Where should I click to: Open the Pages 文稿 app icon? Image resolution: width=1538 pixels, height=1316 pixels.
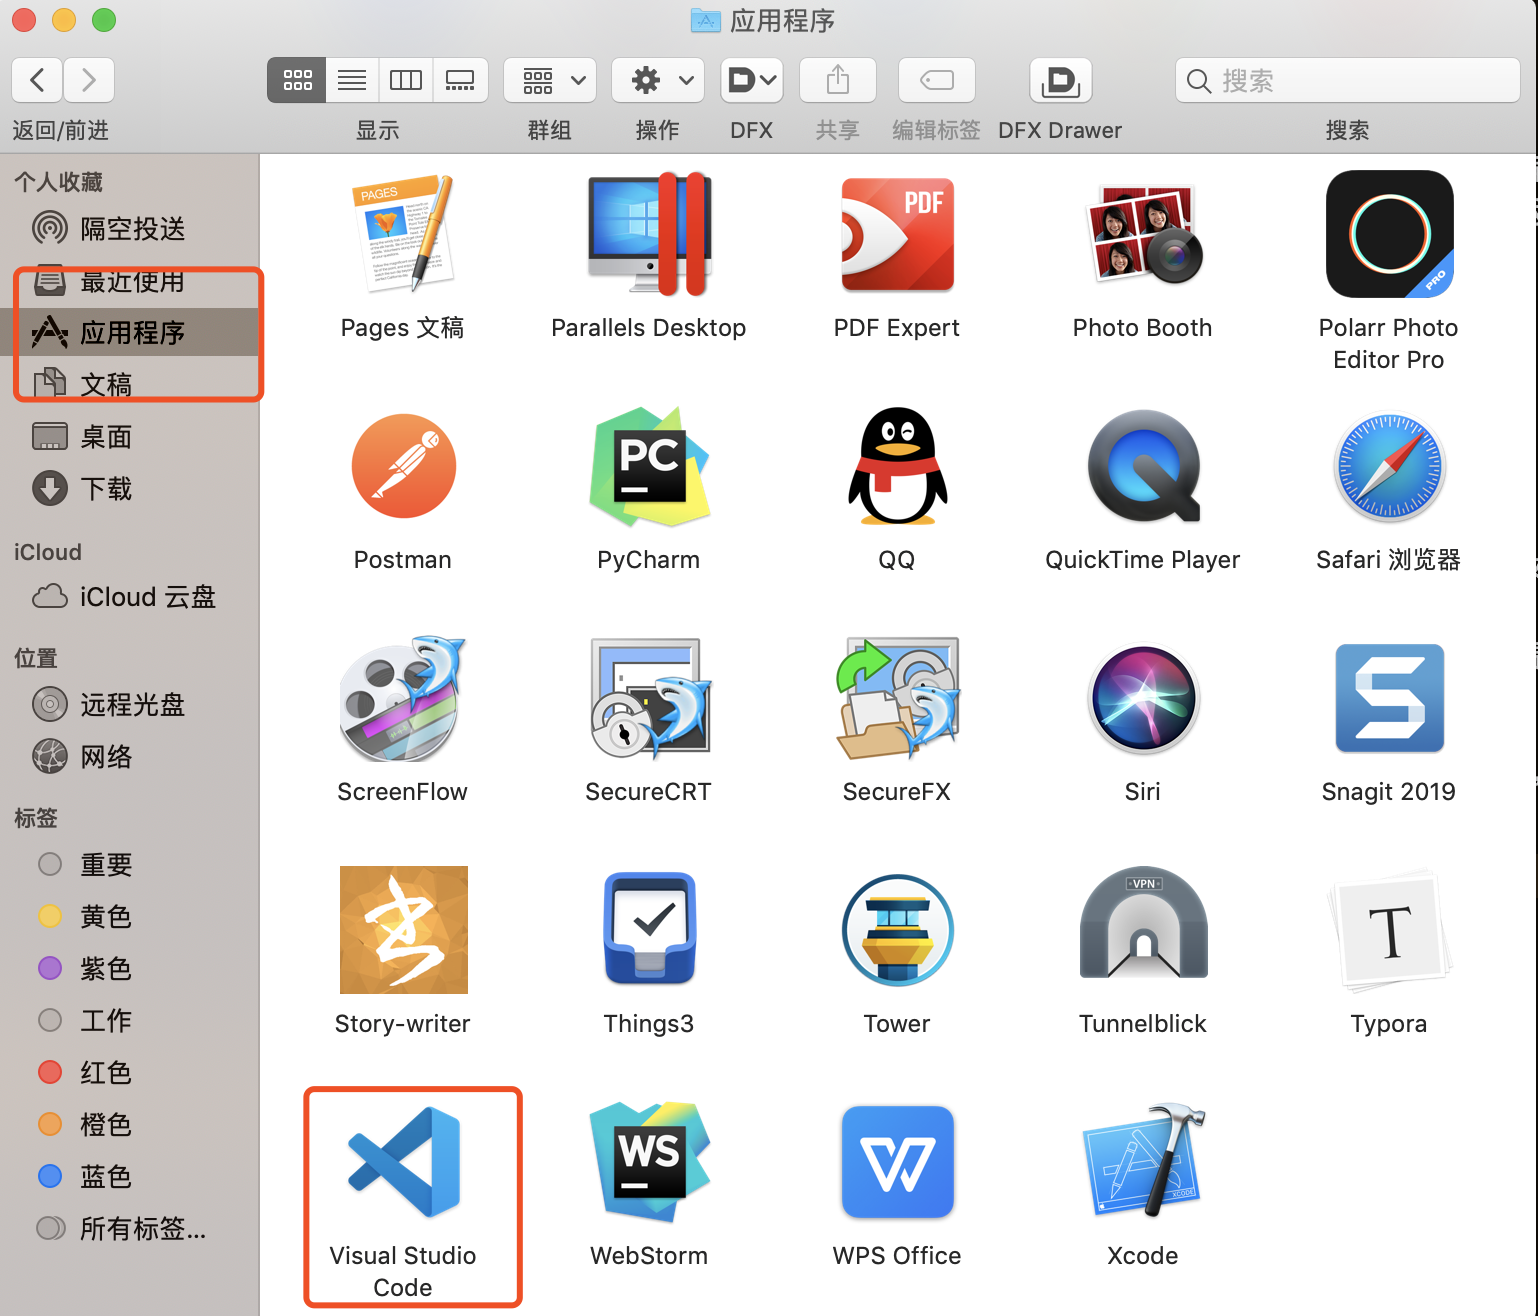pos(403,234)
